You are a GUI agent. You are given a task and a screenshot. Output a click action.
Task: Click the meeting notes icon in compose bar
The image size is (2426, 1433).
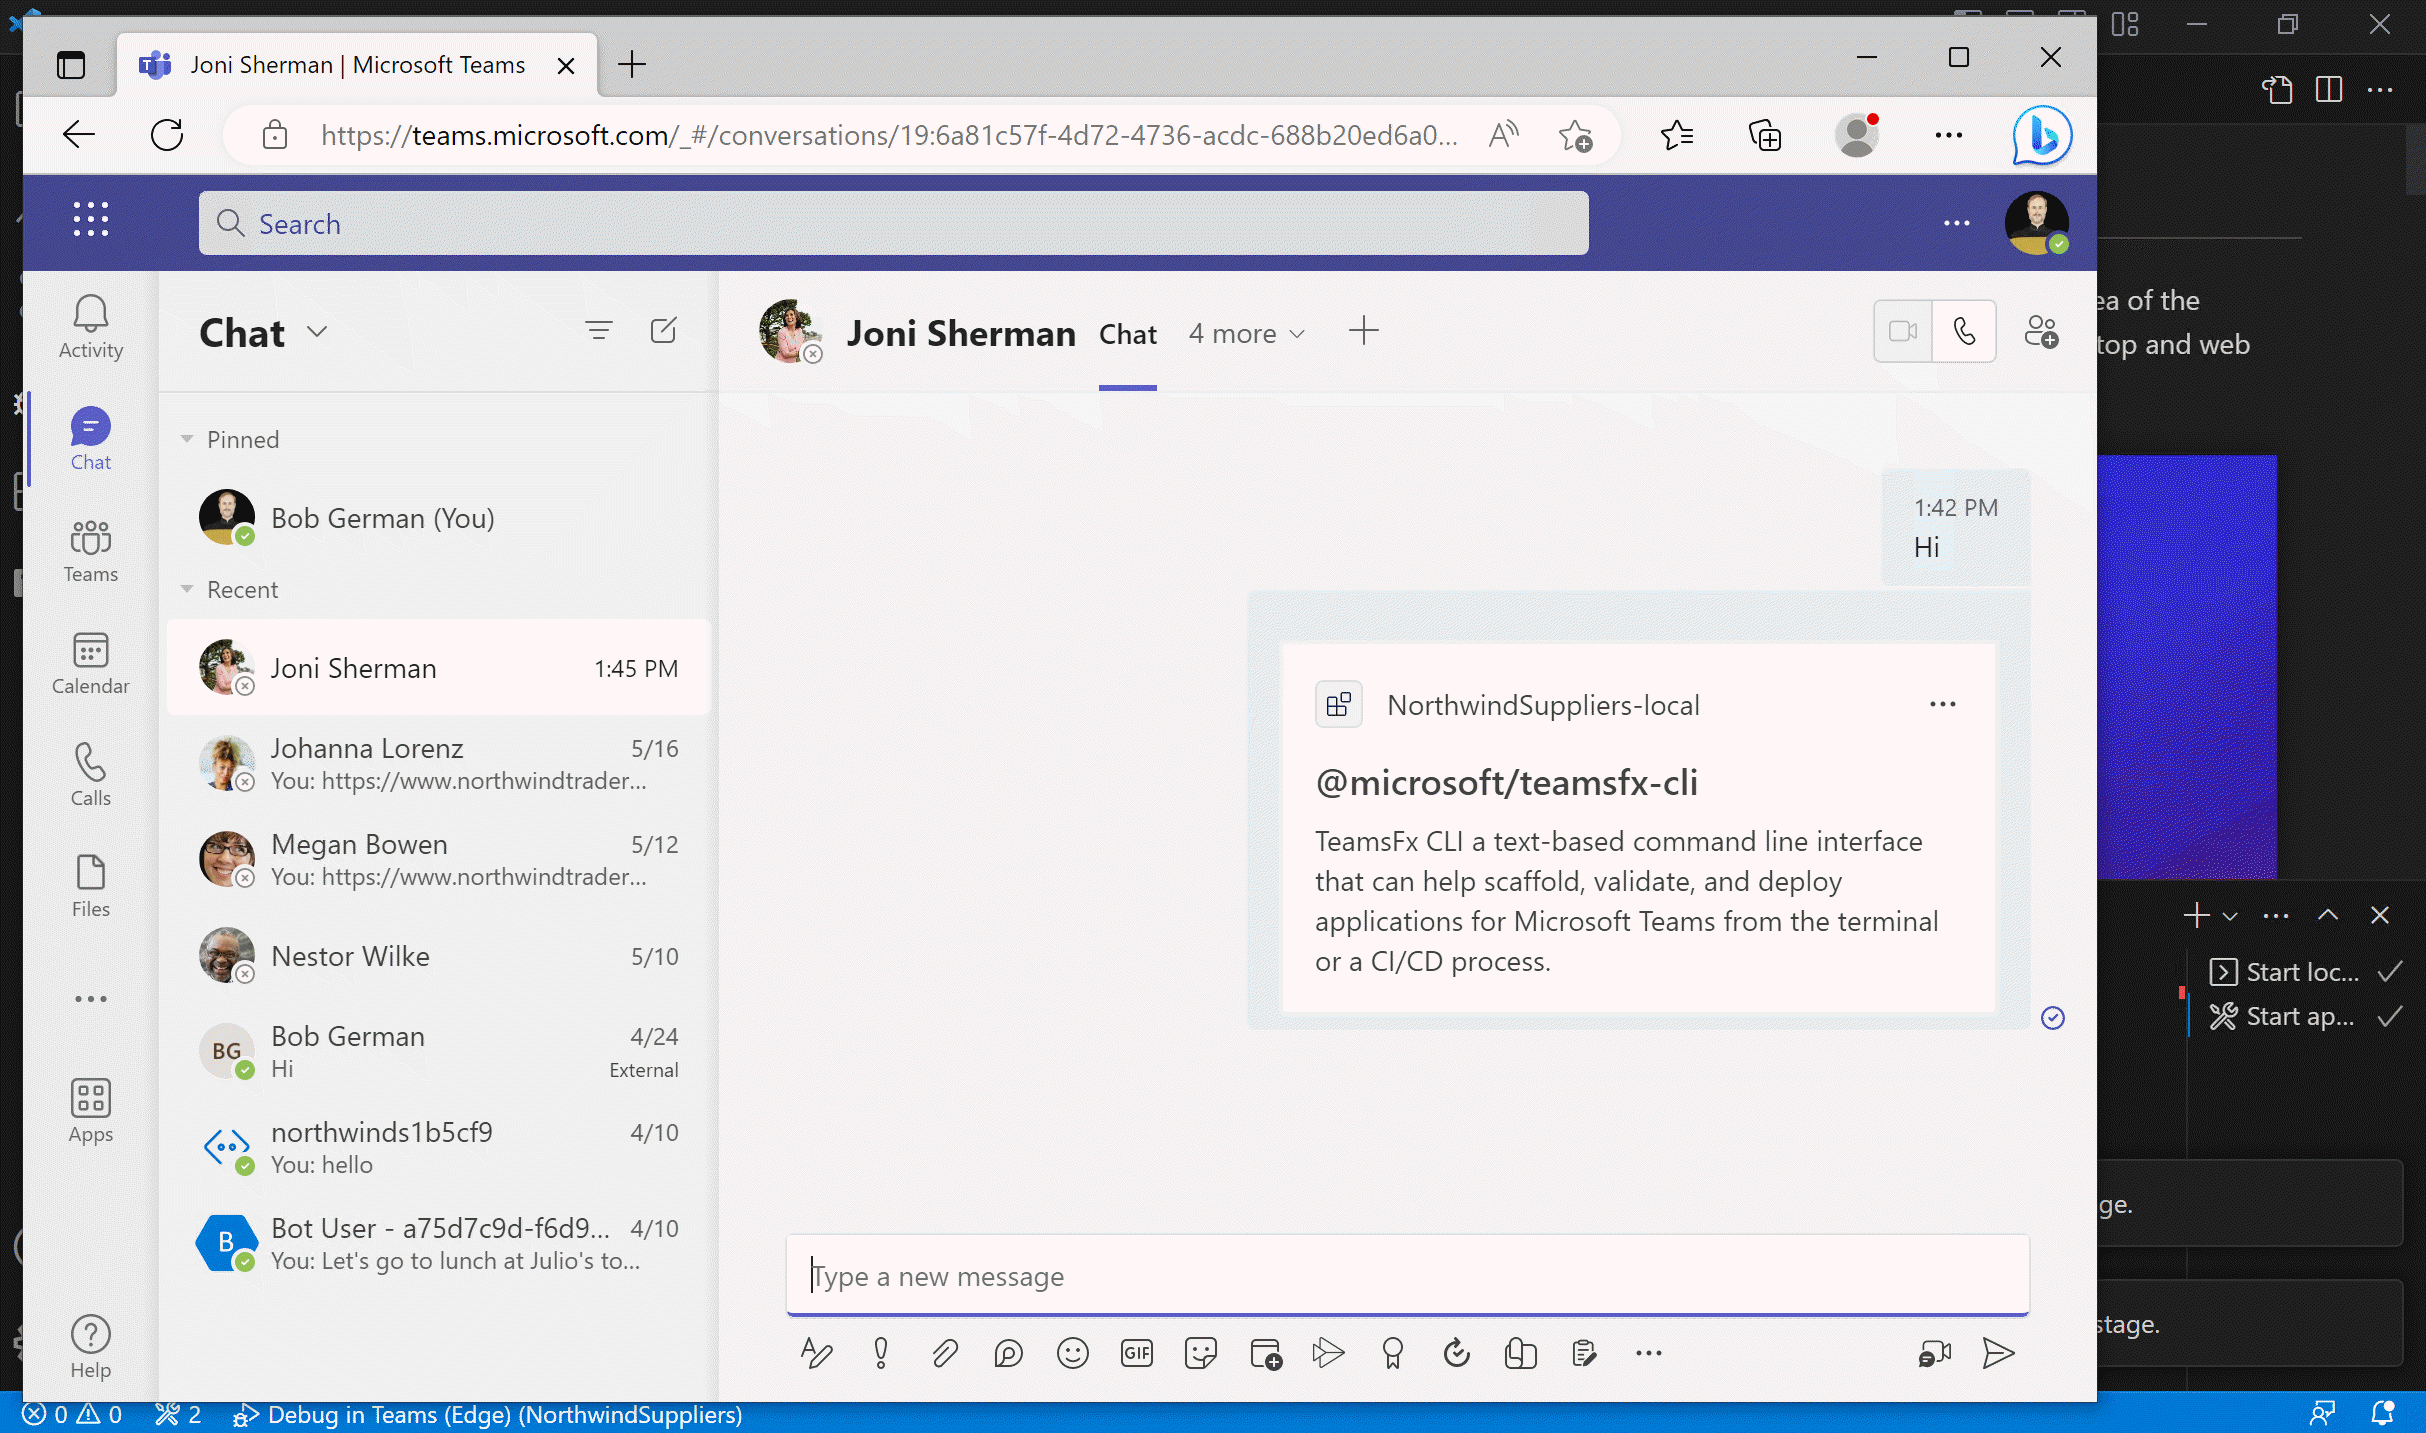click(x=1583, y=1353)
